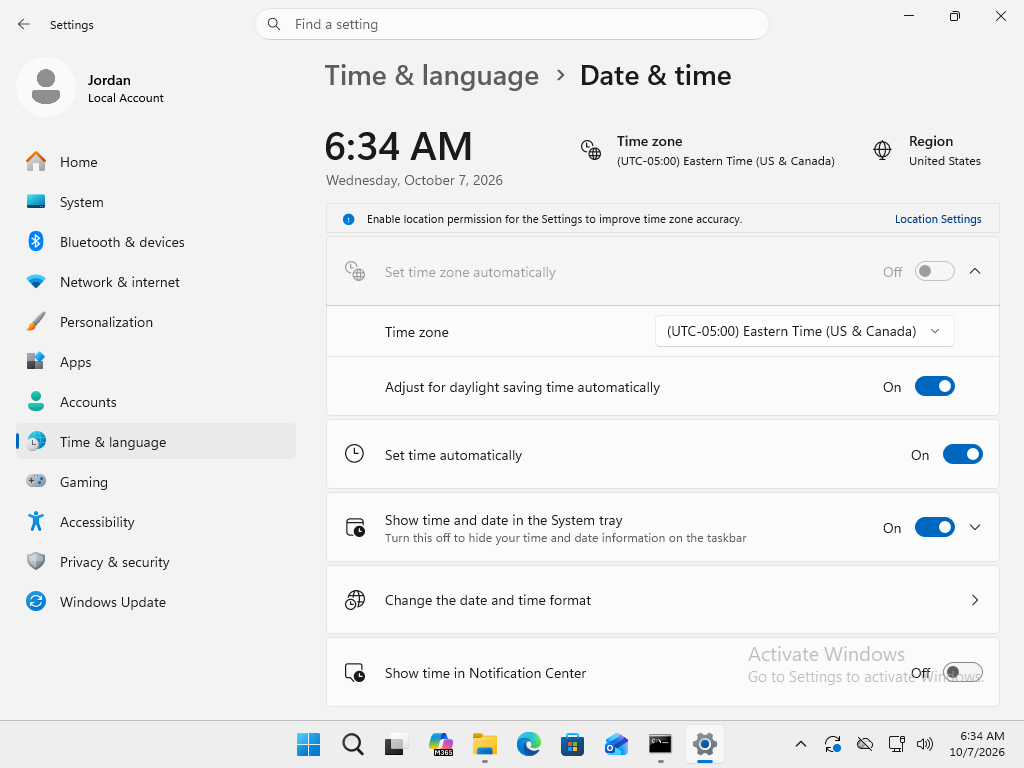Click the blue info icon in location banner

tap(349, 219)
